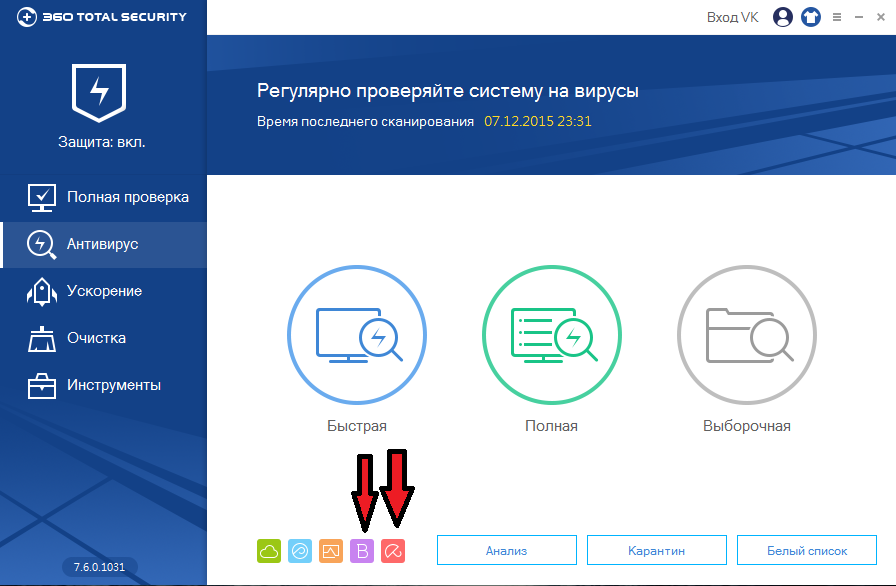Screen dimensions: 896x586
Task: Select the Антивирус sidebar section
Action: [103, 244]
